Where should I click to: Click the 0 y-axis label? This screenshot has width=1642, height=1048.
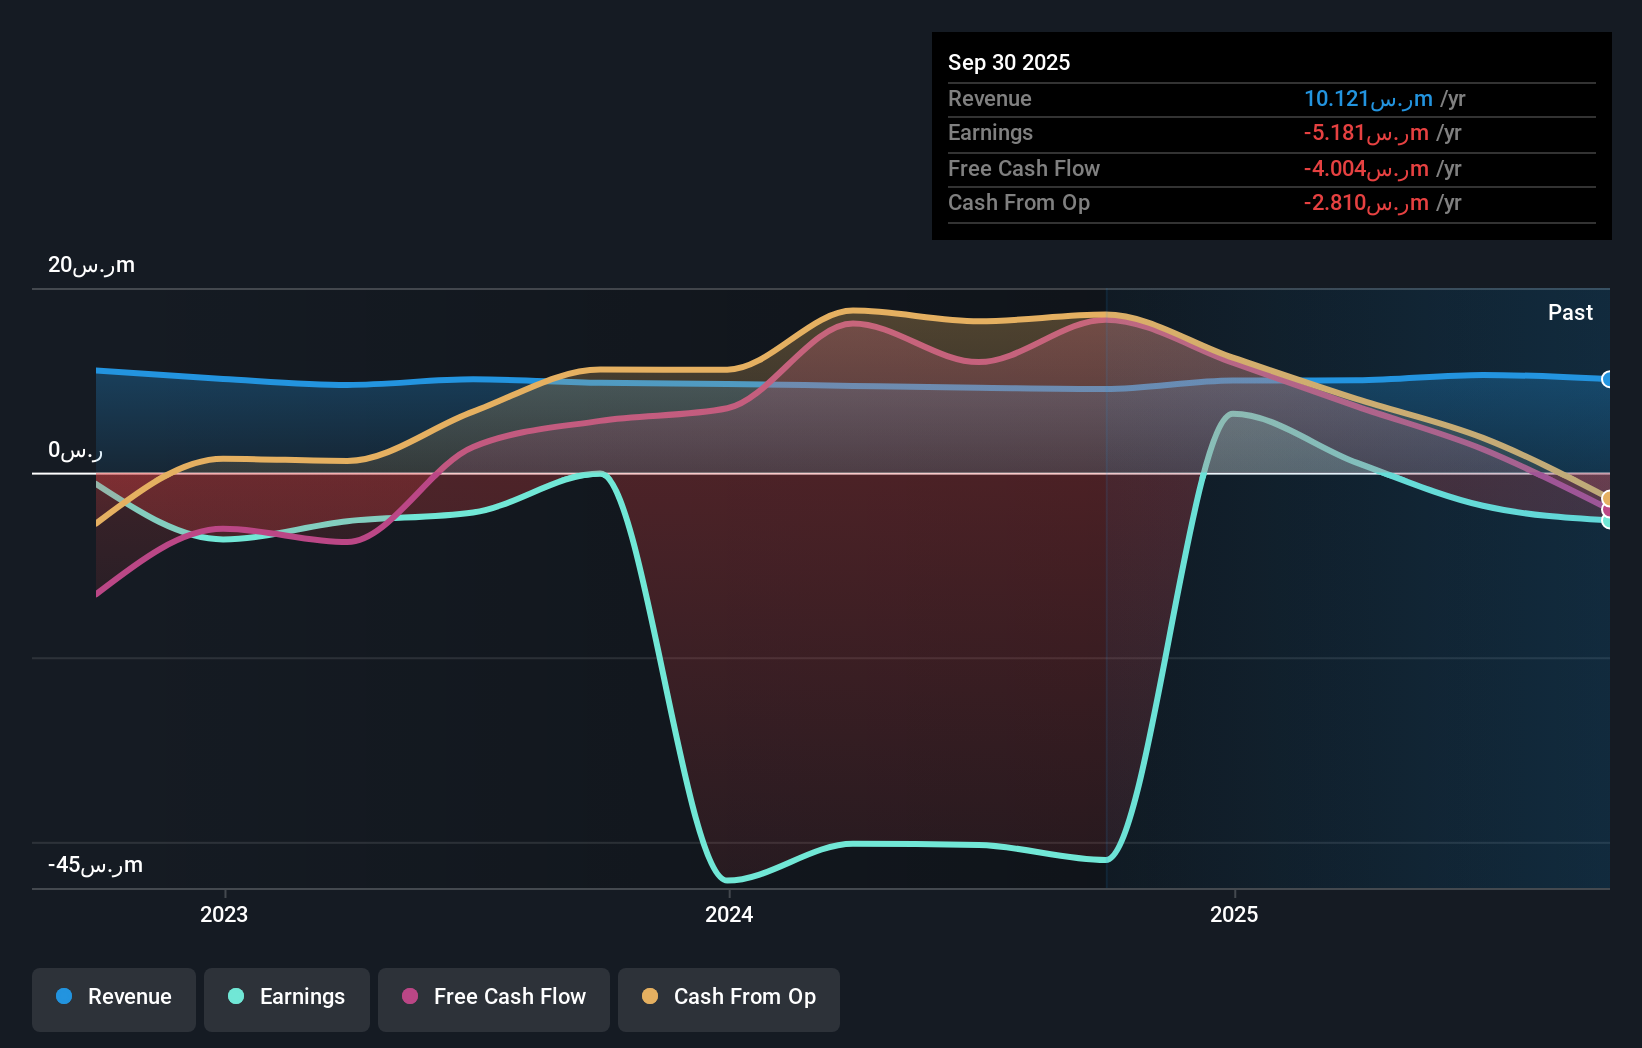click(75, 451)
